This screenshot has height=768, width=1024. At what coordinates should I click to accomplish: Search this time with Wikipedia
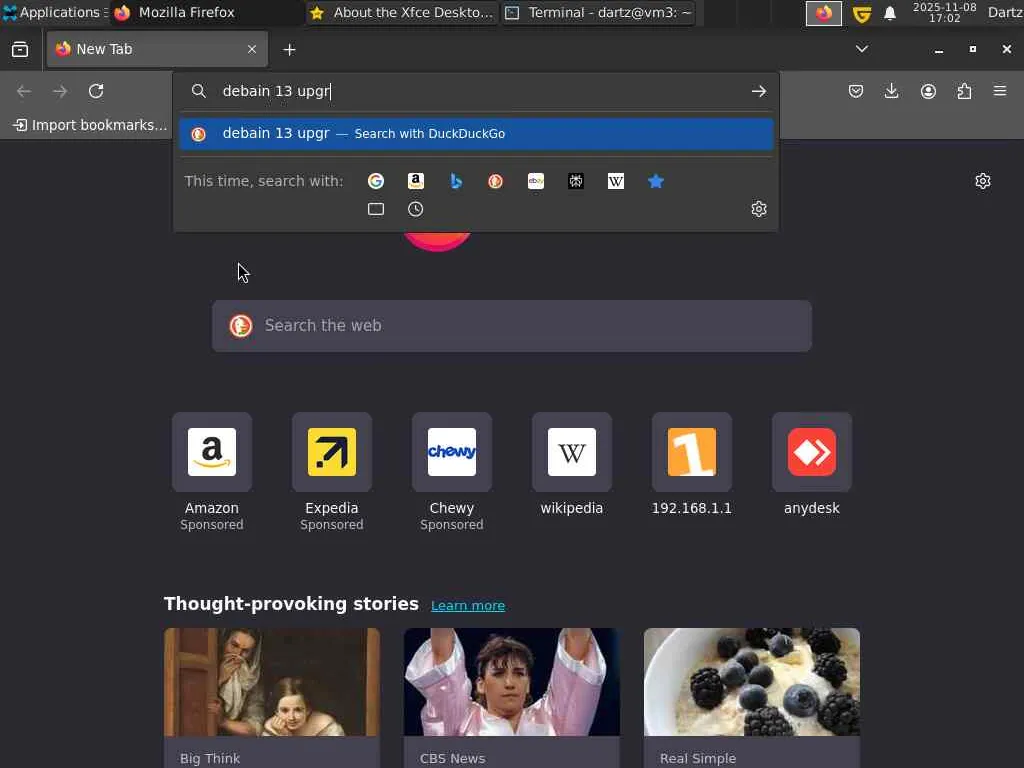[616, 181]
